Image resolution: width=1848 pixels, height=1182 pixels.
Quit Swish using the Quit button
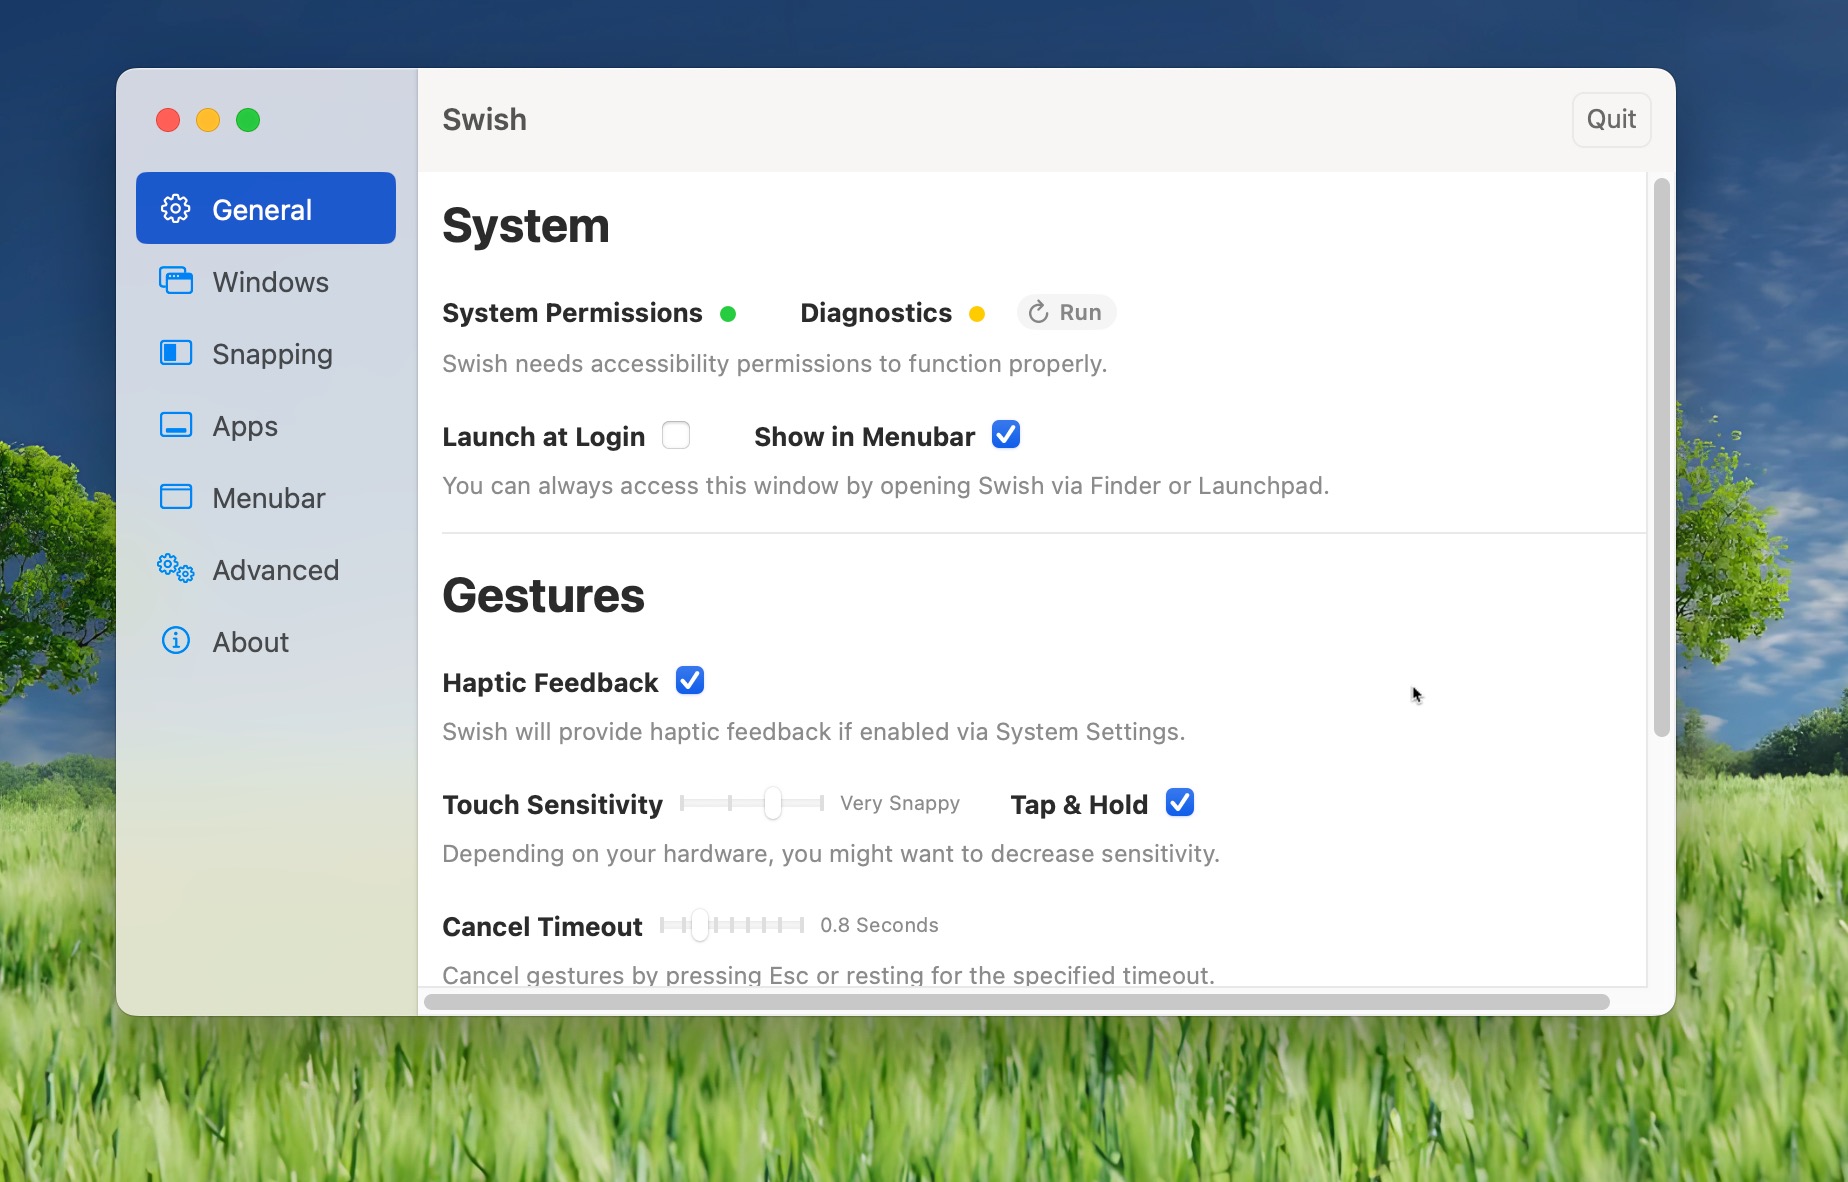tap(1611, 120)
